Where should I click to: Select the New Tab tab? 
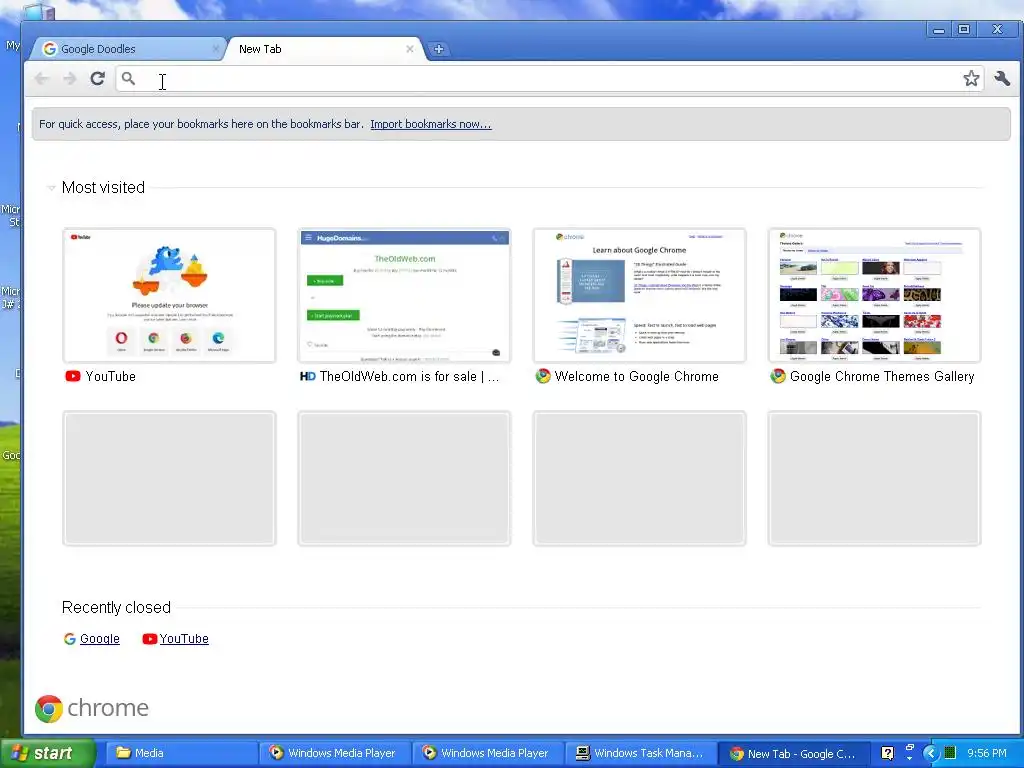click(x=323, y=49)
